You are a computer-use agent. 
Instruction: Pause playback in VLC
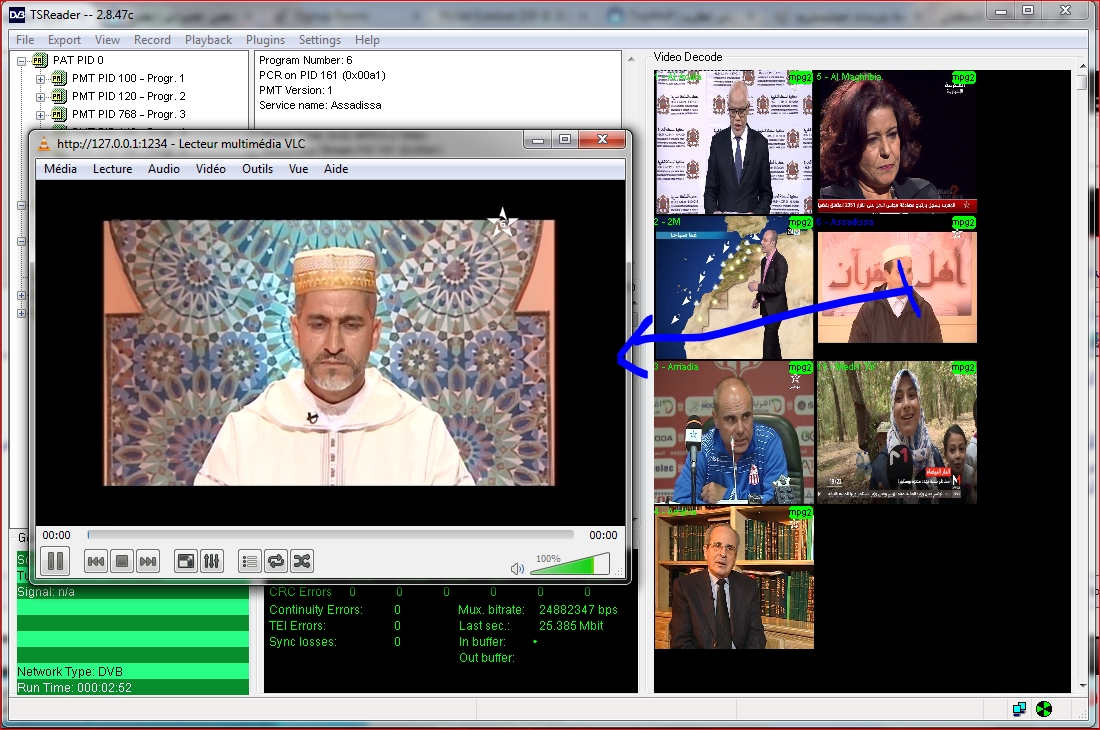(55, 561)
